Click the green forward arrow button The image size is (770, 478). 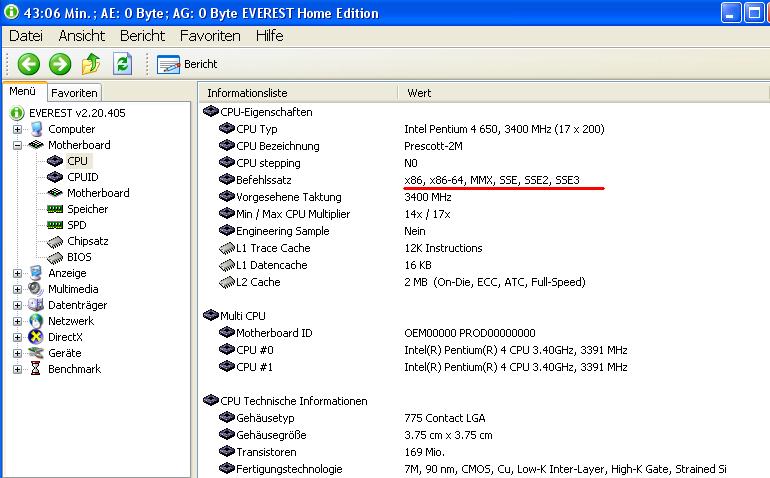pyautogui.click(x=60, y=64)
